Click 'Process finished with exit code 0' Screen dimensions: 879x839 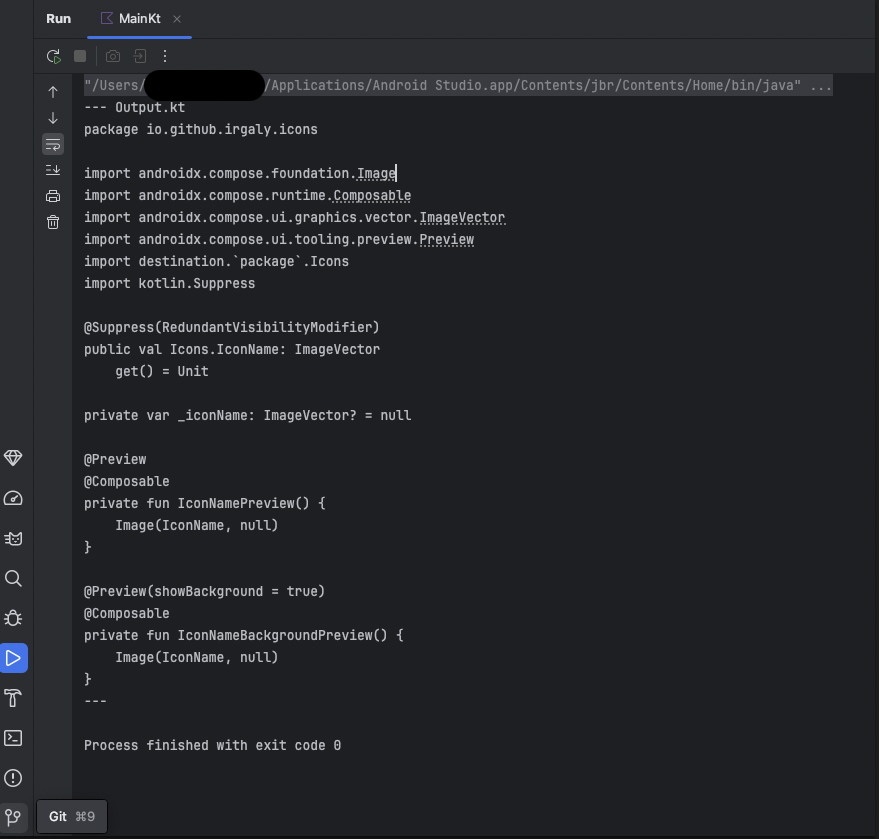click(212, 745)
